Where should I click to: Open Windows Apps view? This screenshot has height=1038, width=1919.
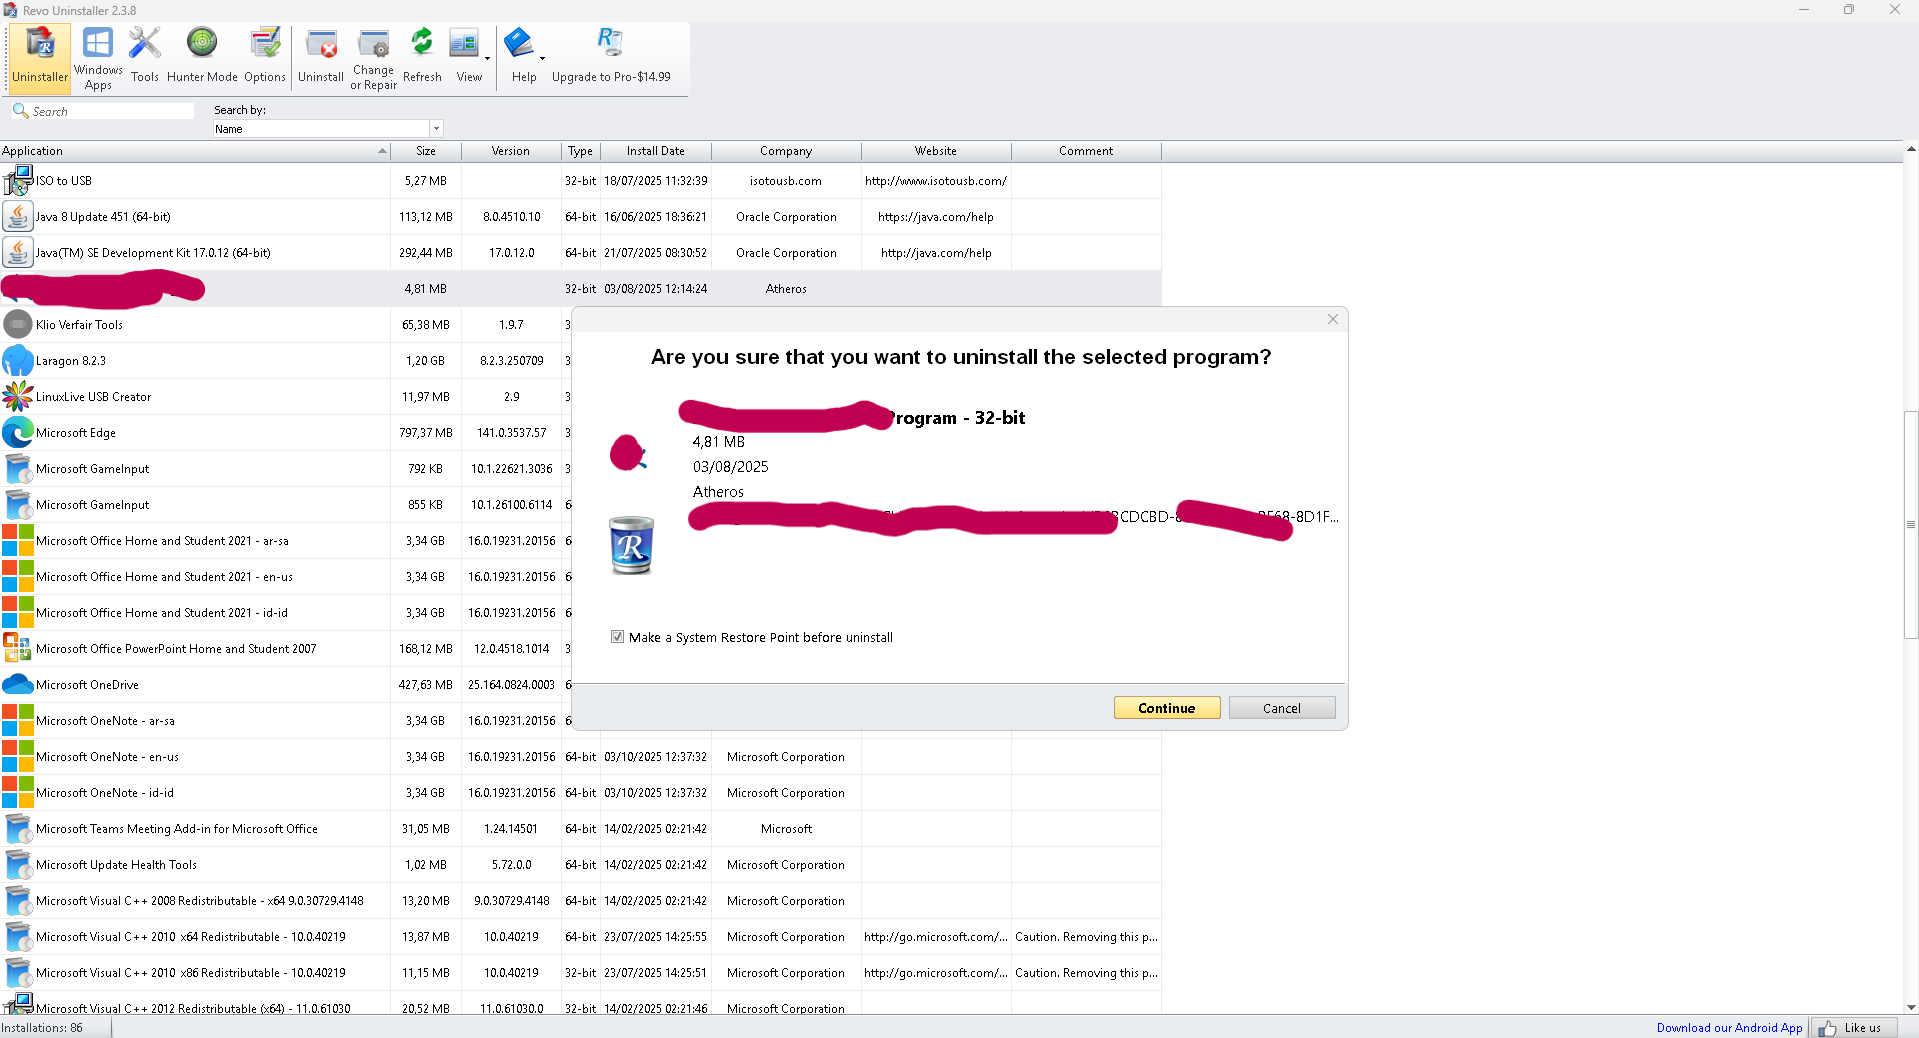pos(98,57)
